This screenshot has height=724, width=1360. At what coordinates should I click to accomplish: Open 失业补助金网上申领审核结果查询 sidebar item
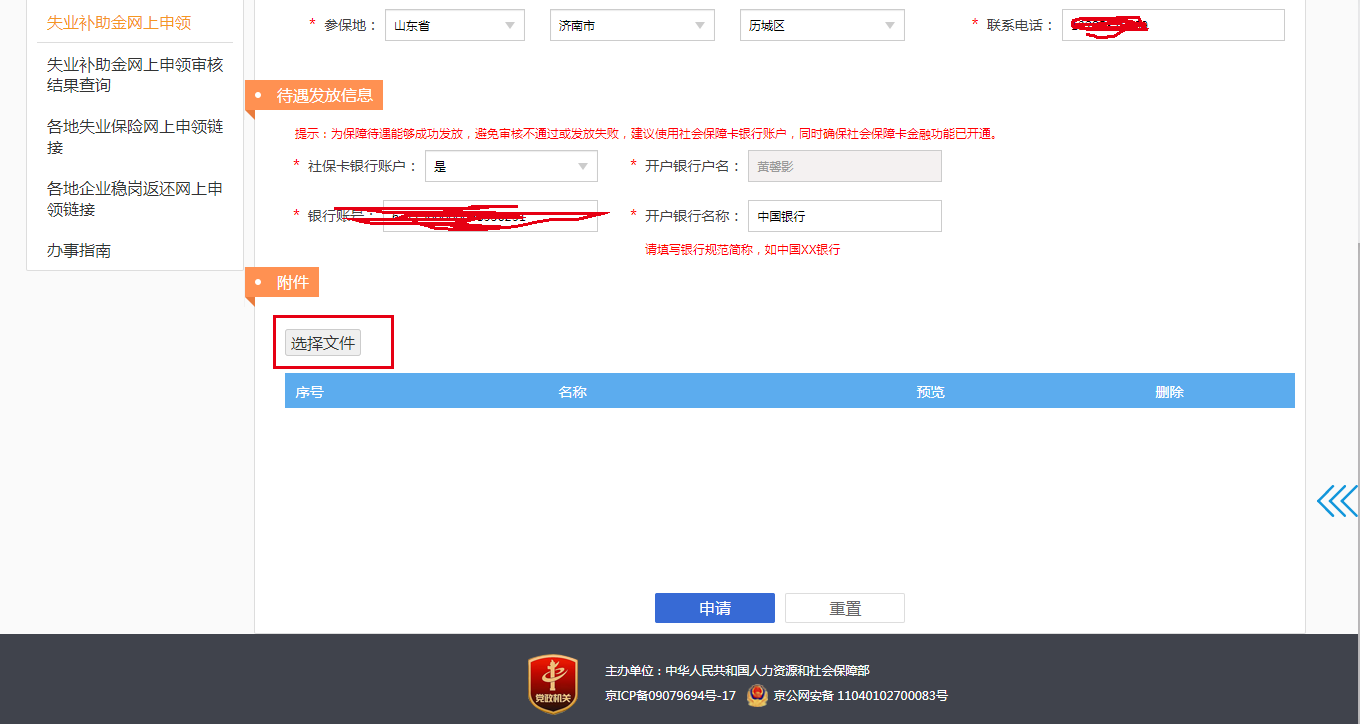tap(135, 75)
